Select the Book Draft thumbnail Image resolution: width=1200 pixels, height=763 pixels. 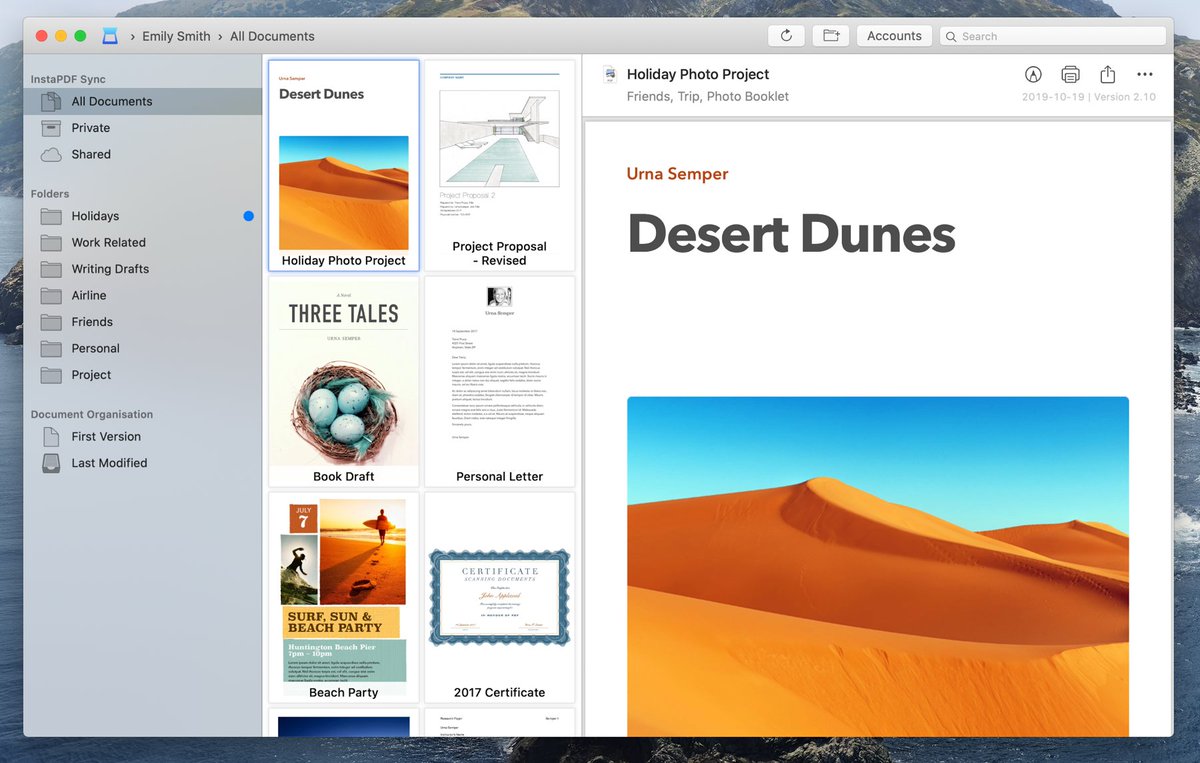coord(343,381)
